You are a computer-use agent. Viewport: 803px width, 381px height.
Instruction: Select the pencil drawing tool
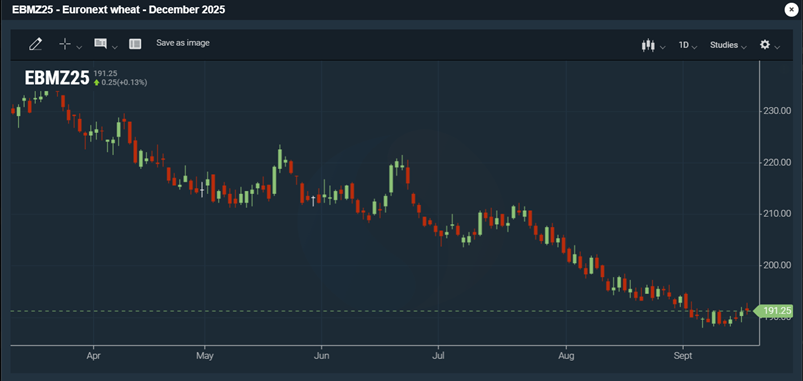tap(35, 45)
